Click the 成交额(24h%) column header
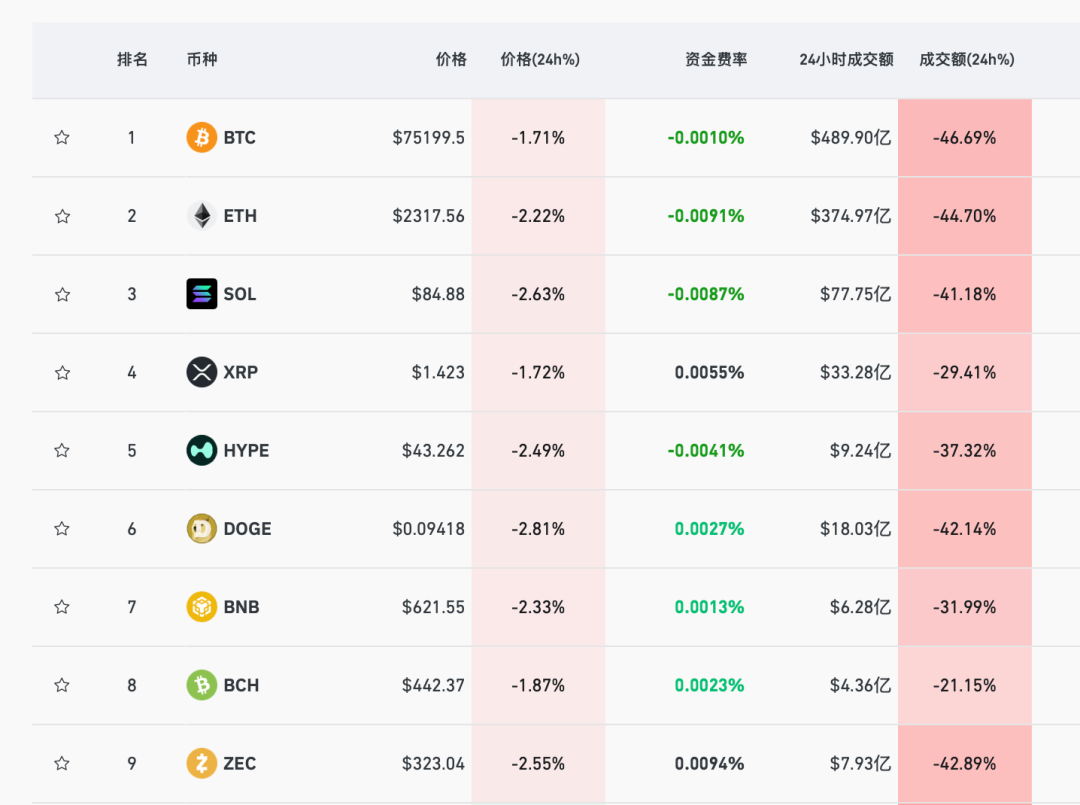Screen dimensions: 1080x805 966,60
